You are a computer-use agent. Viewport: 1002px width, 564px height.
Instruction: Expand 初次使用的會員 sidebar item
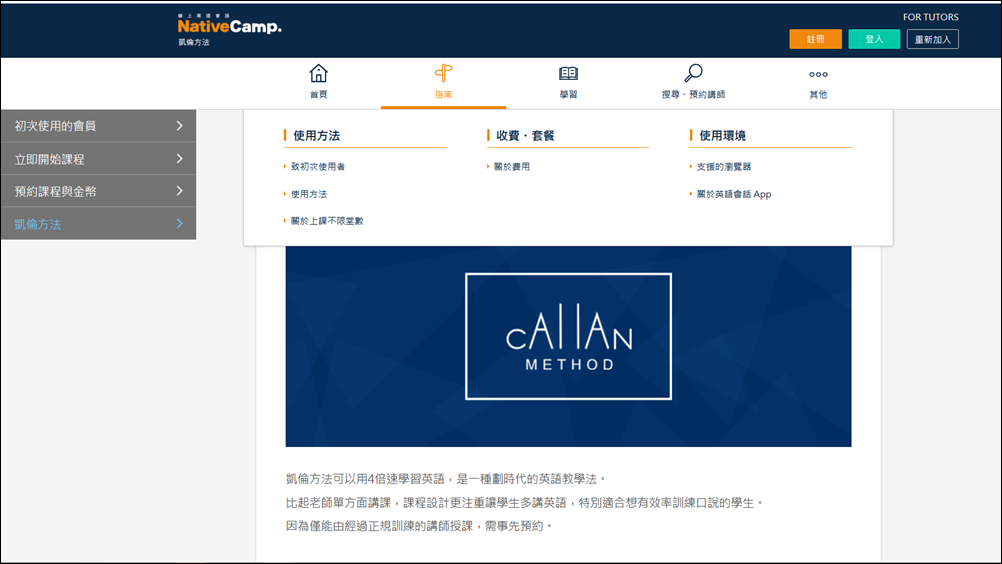tap(98, 126)
